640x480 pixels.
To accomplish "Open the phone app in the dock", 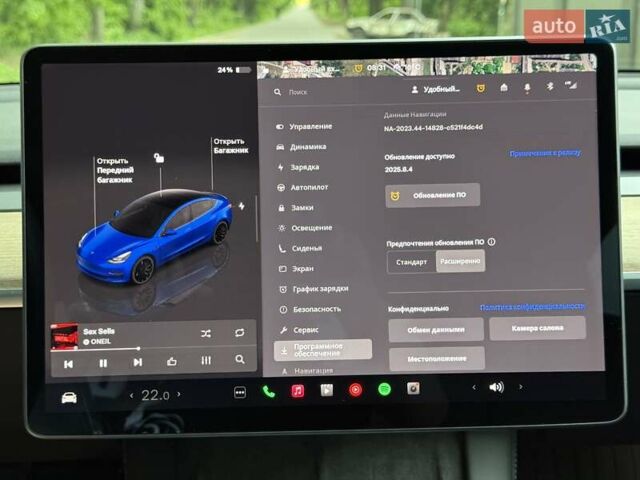I will click(x=269, y=391).
